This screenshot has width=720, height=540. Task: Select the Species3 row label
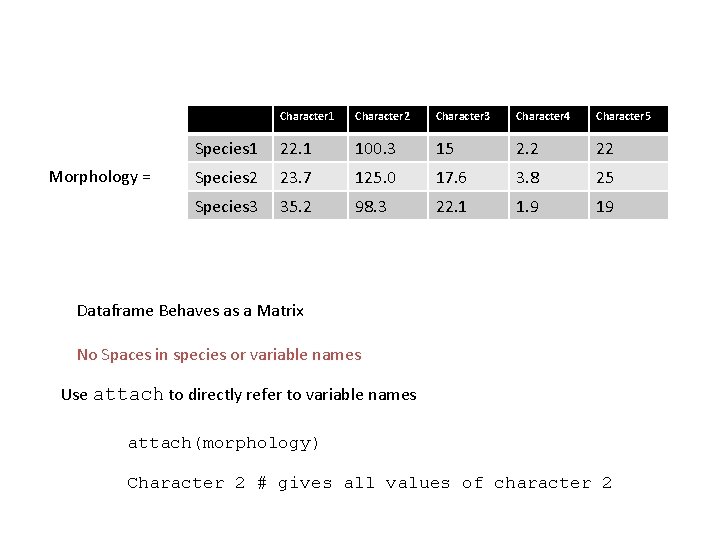(x=226, y=207)
